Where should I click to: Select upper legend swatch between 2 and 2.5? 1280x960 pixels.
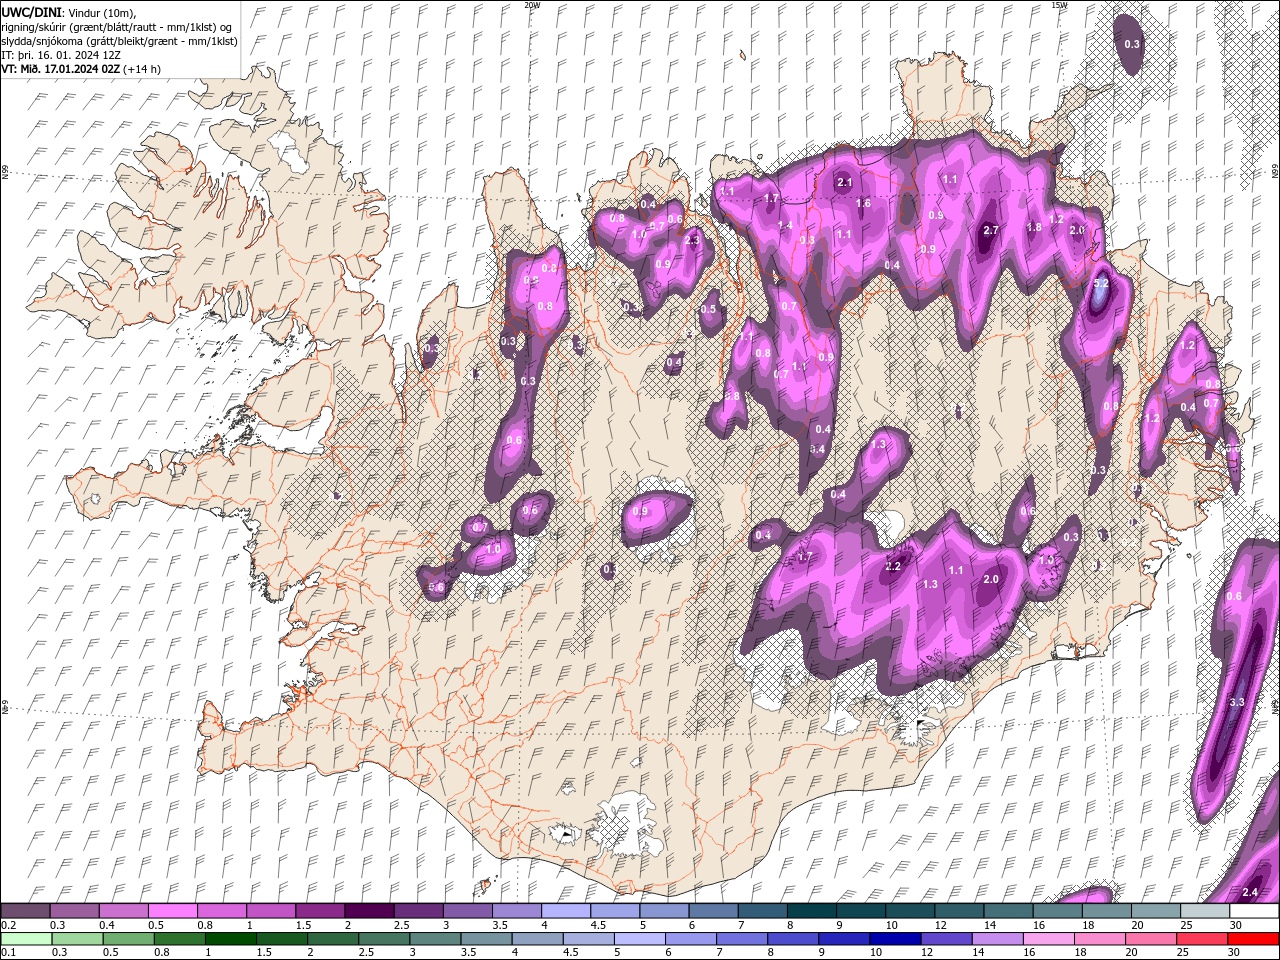(x=369, y=911)
